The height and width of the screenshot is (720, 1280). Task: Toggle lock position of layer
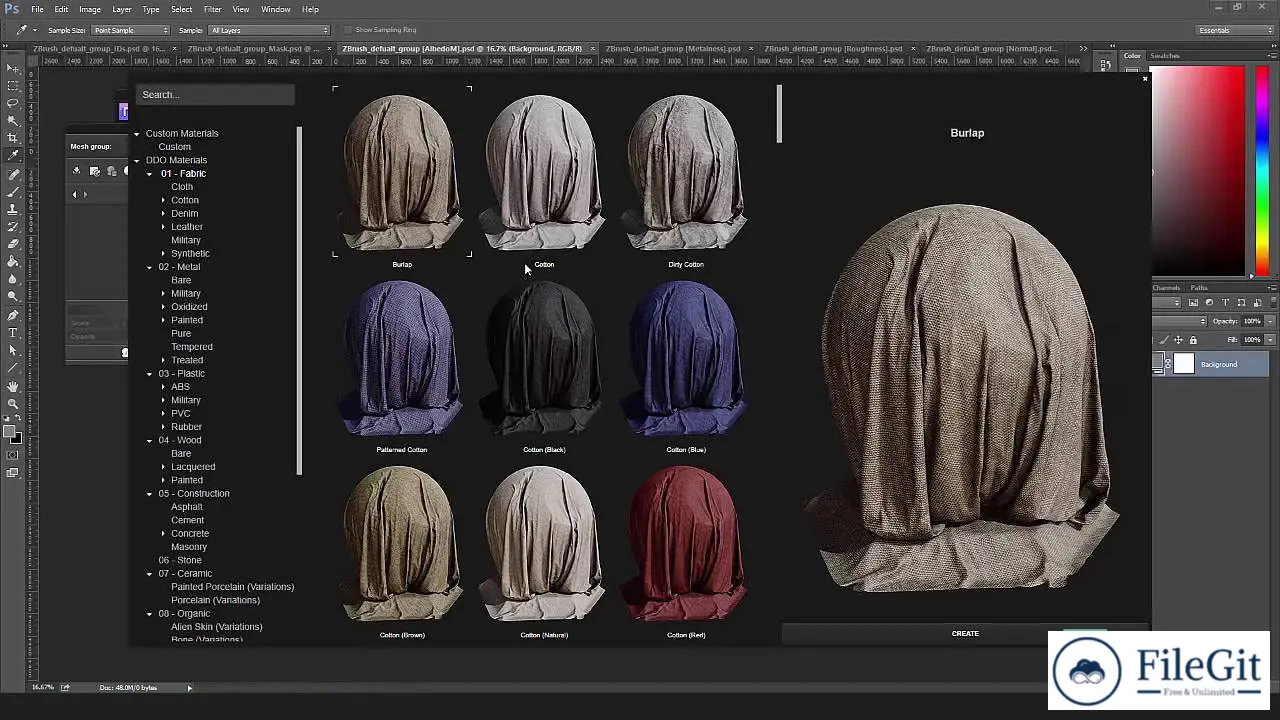pos(1179,340)
